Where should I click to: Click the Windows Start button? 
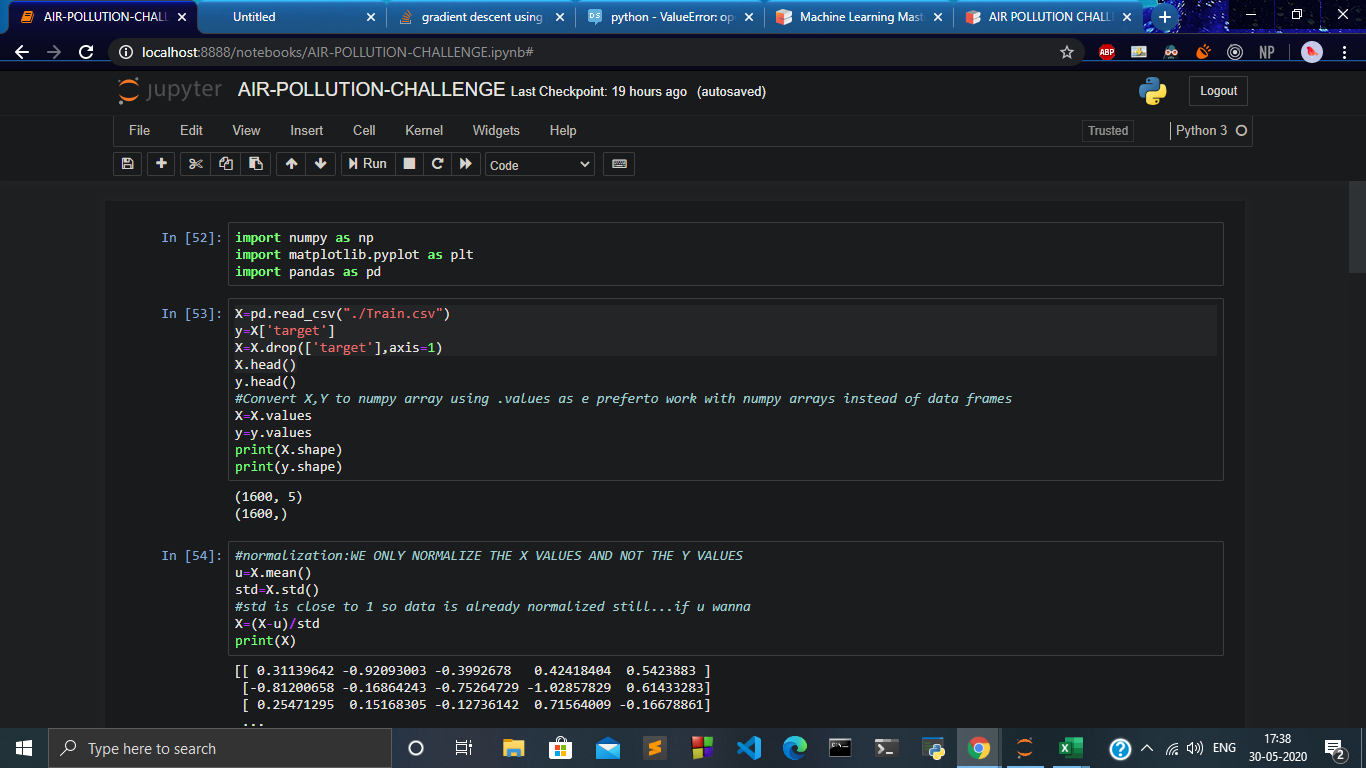(24, 748)
